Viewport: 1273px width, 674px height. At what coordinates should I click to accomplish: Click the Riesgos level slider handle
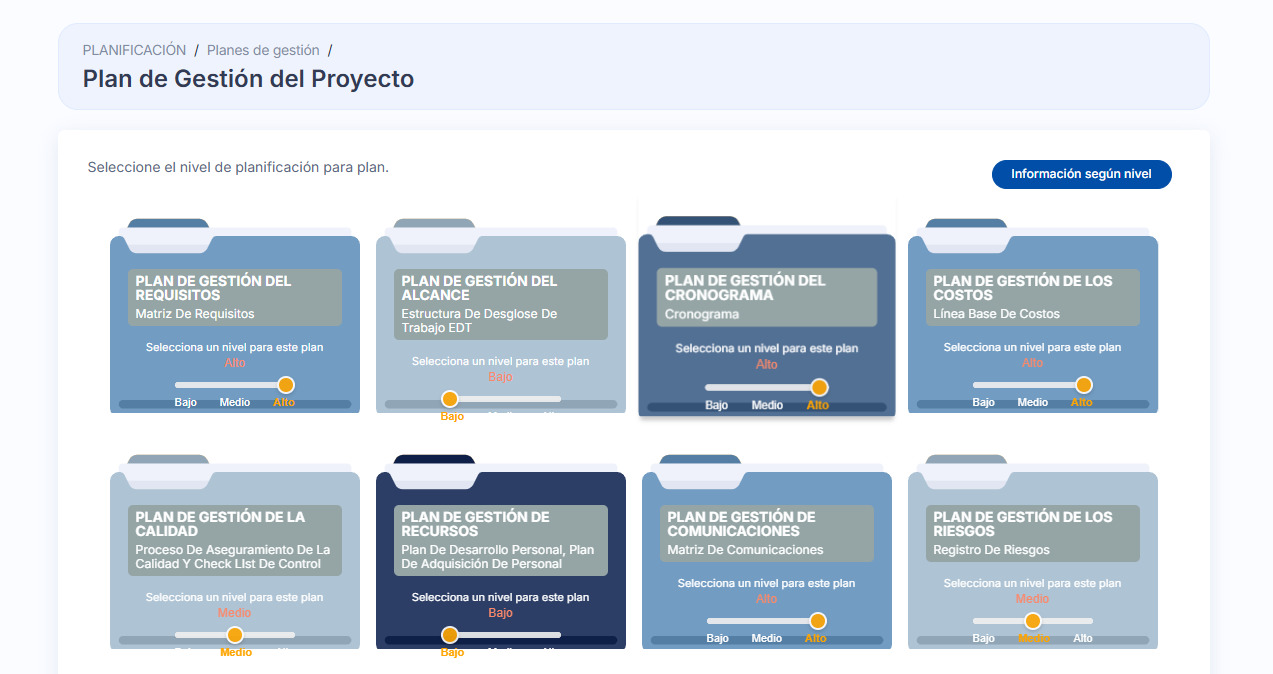pos(1033,621)
